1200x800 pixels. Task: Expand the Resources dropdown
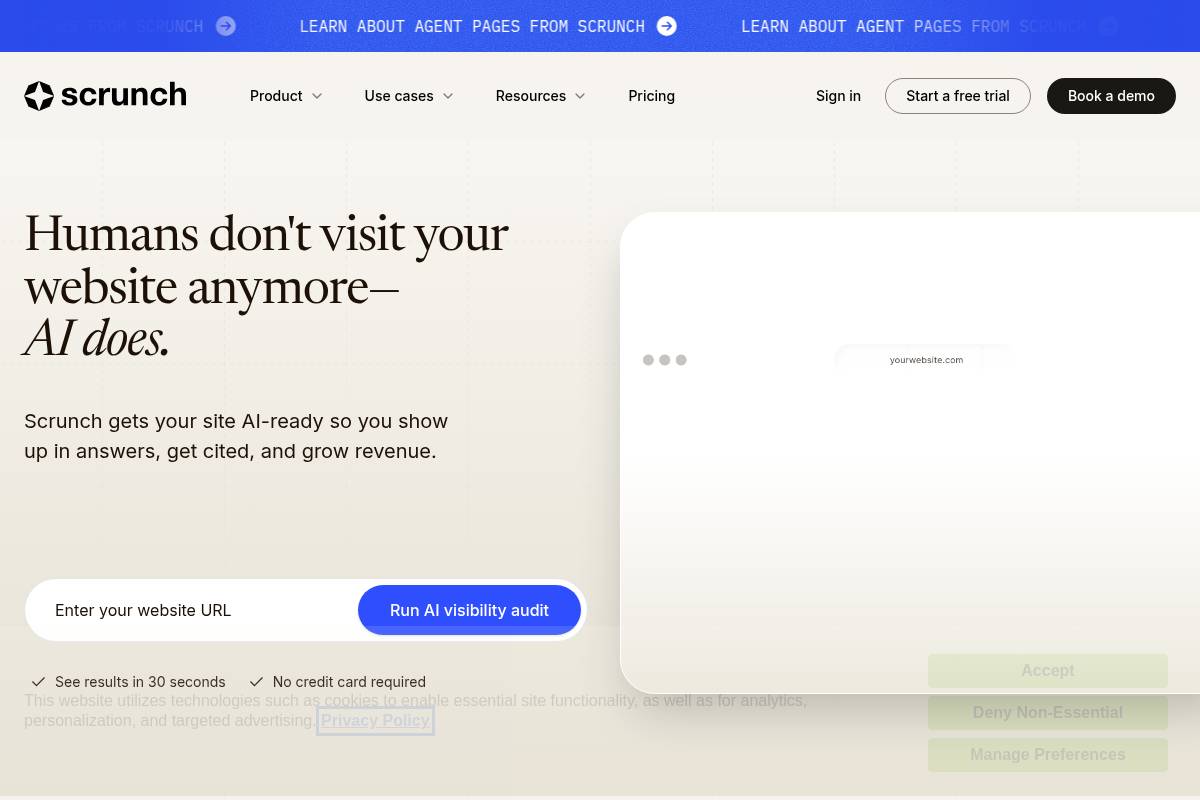click(x=541, y=96)
